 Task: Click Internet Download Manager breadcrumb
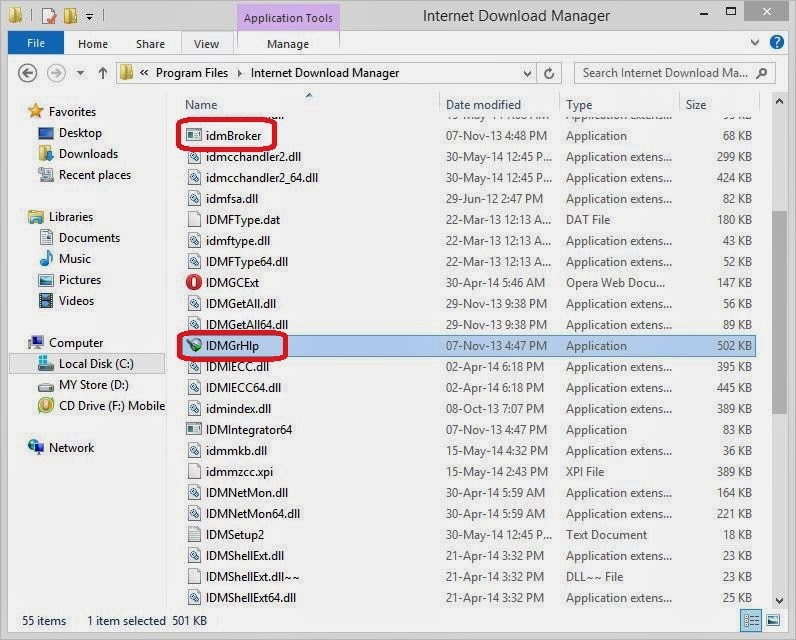[325, 73]
